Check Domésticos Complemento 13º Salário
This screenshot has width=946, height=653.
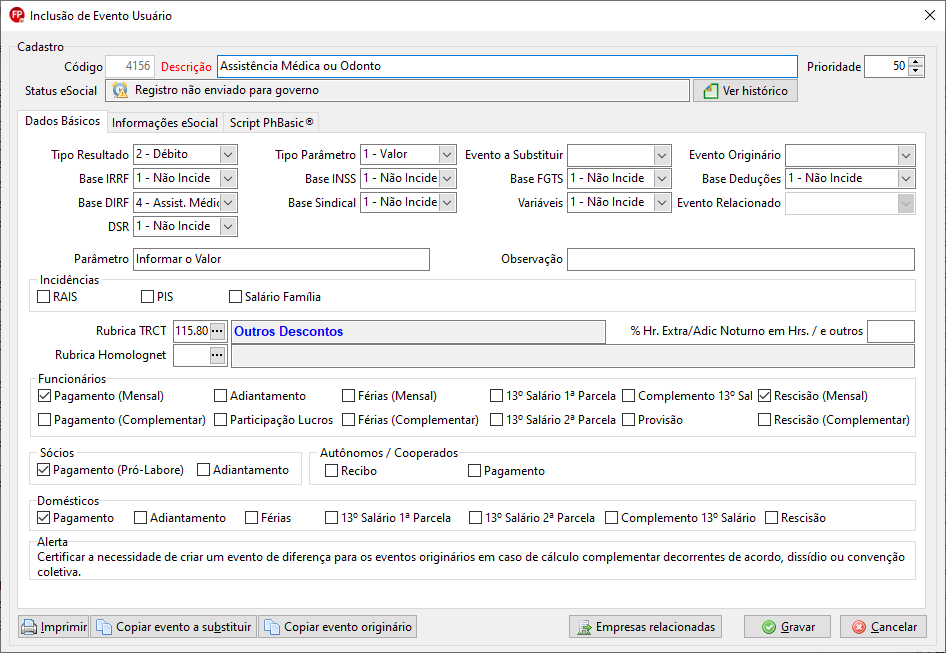click(612, 518)
